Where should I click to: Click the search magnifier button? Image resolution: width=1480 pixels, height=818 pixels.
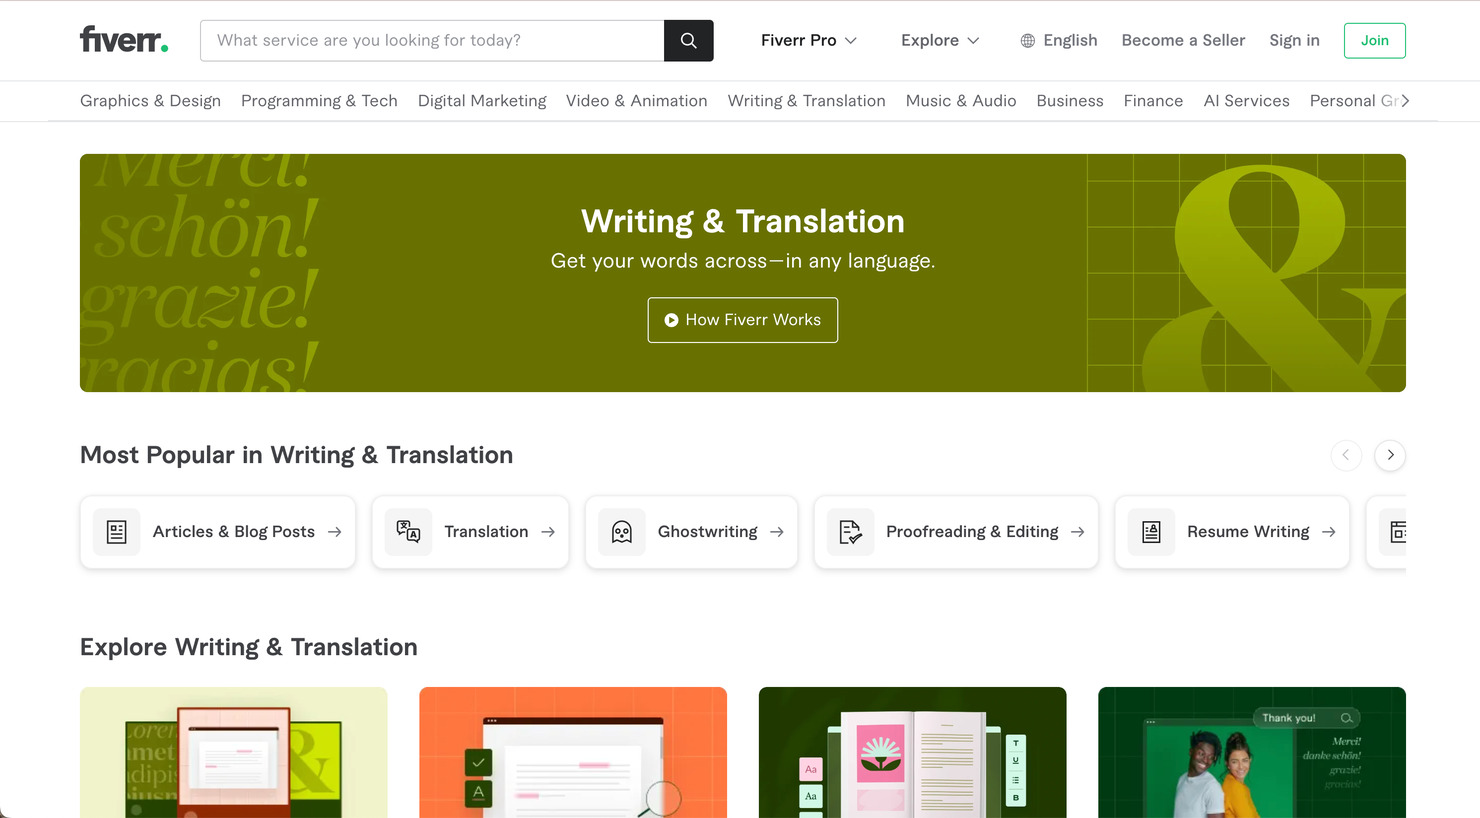pyautogui.click(x=688, y=40)
